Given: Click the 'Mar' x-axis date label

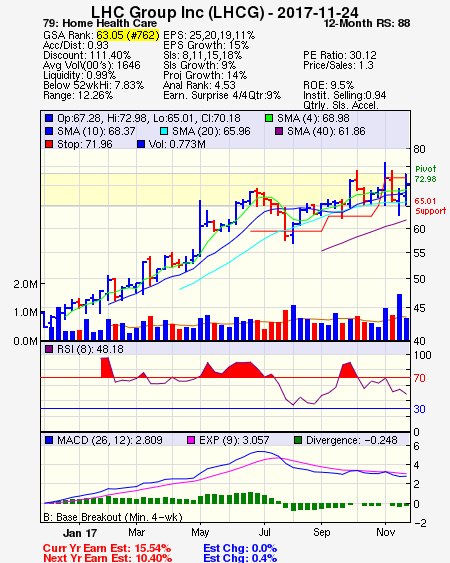Looking at the screenshot, I should click(136, 532).
